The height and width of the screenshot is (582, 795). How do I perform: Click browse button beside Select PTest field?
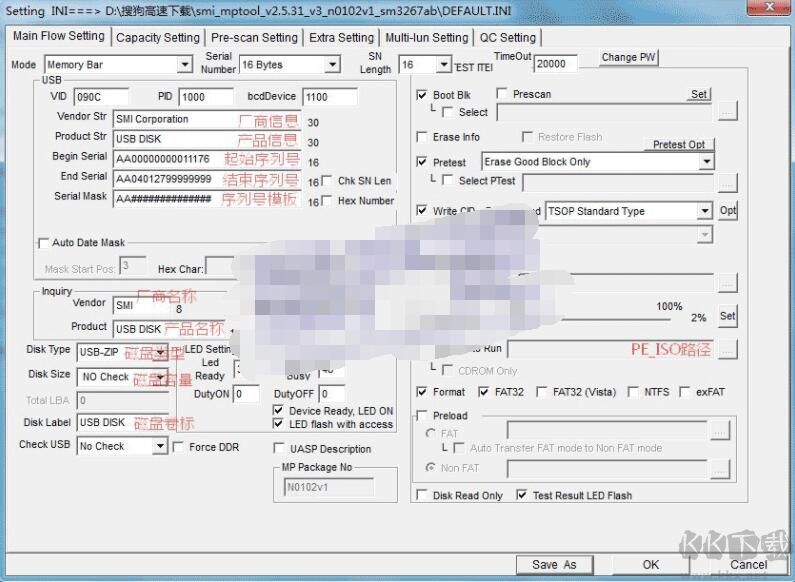(x=728, y=183)
